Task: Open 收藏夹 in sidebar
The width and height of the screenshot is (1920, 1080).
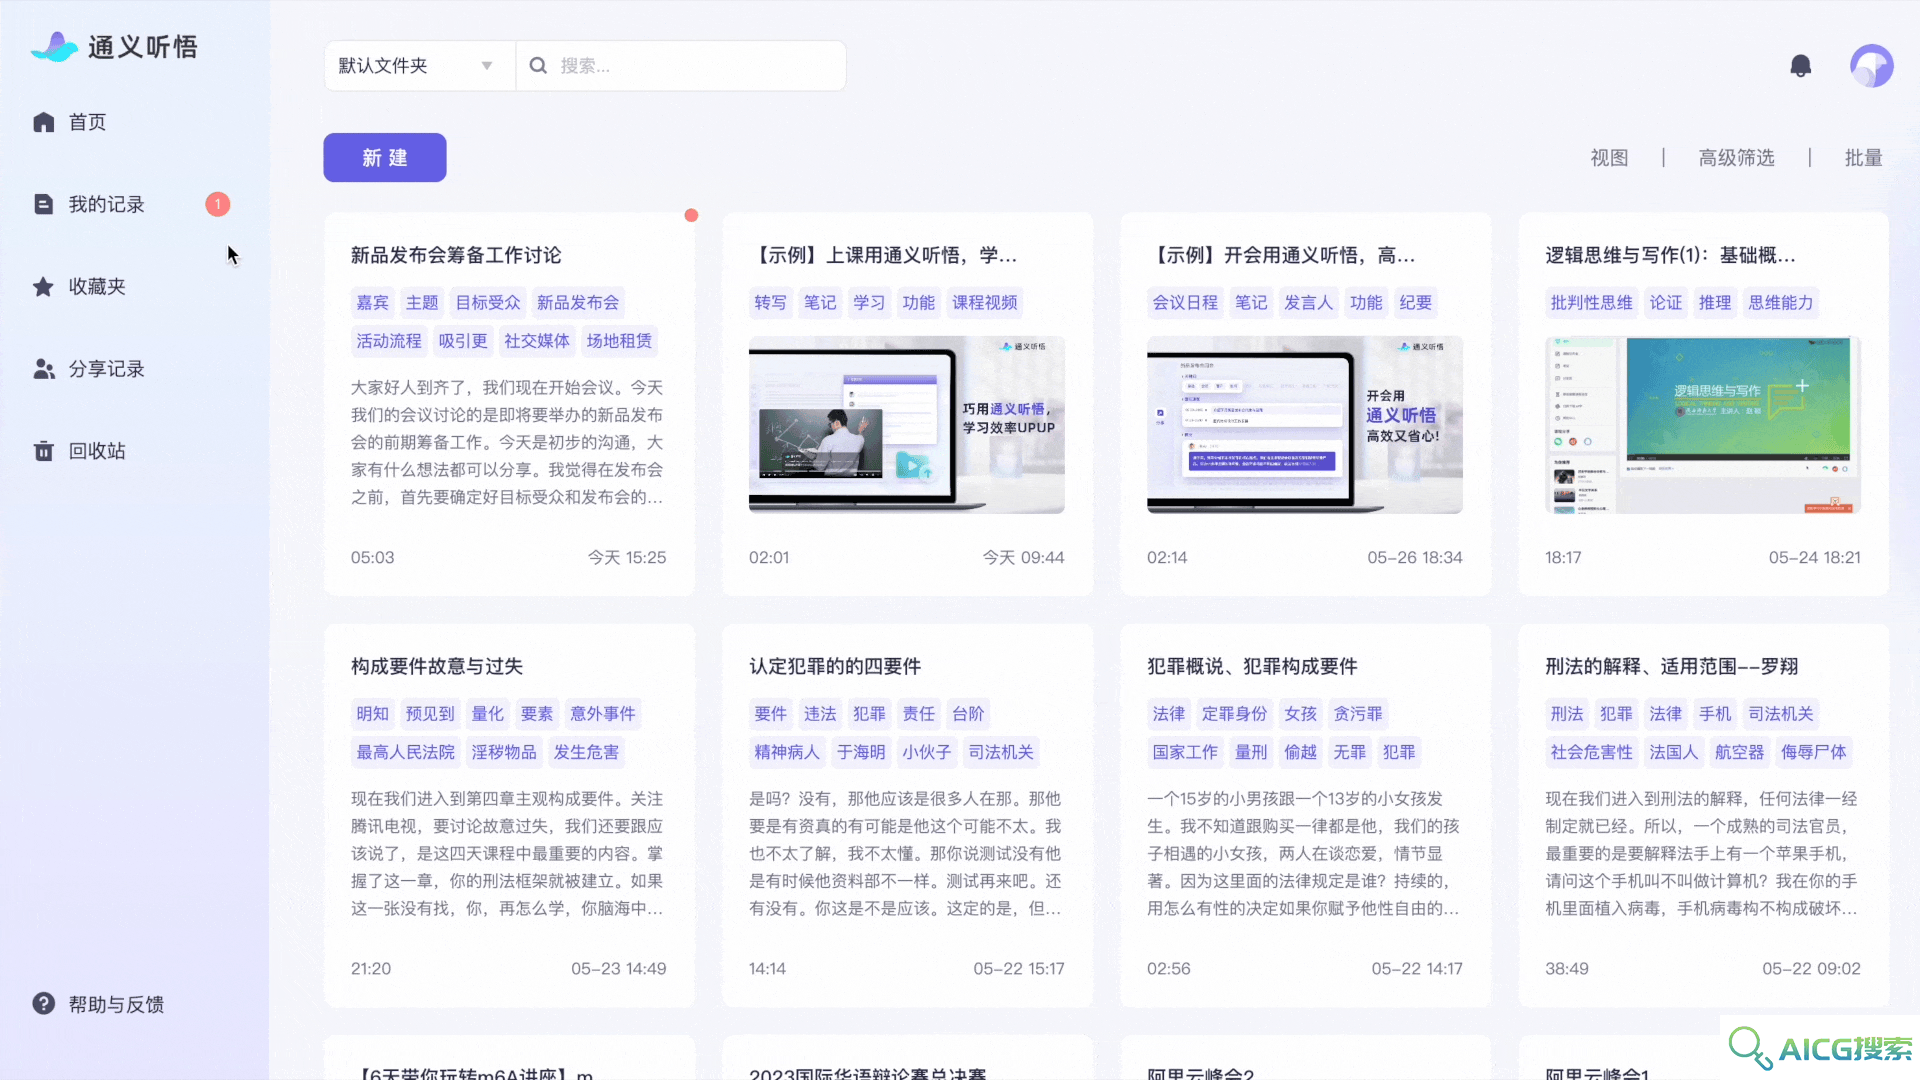Action: tap(97, 287)
